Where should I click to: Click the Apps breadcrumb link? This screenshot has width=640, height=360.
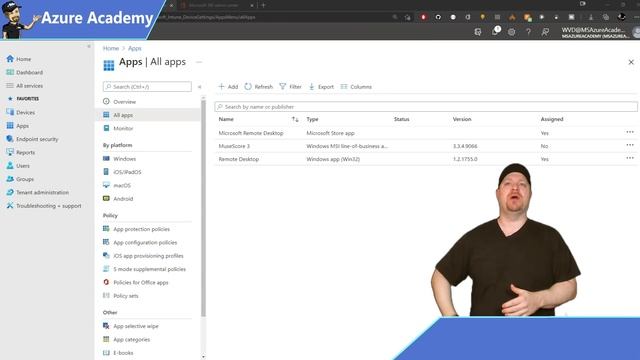[x=135, y=48]
